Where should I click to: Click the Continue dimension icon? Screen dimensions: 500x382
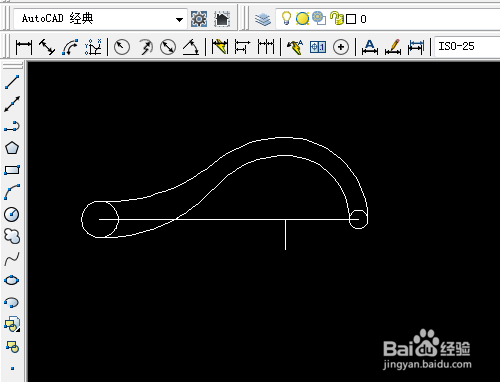pos(266,47)
